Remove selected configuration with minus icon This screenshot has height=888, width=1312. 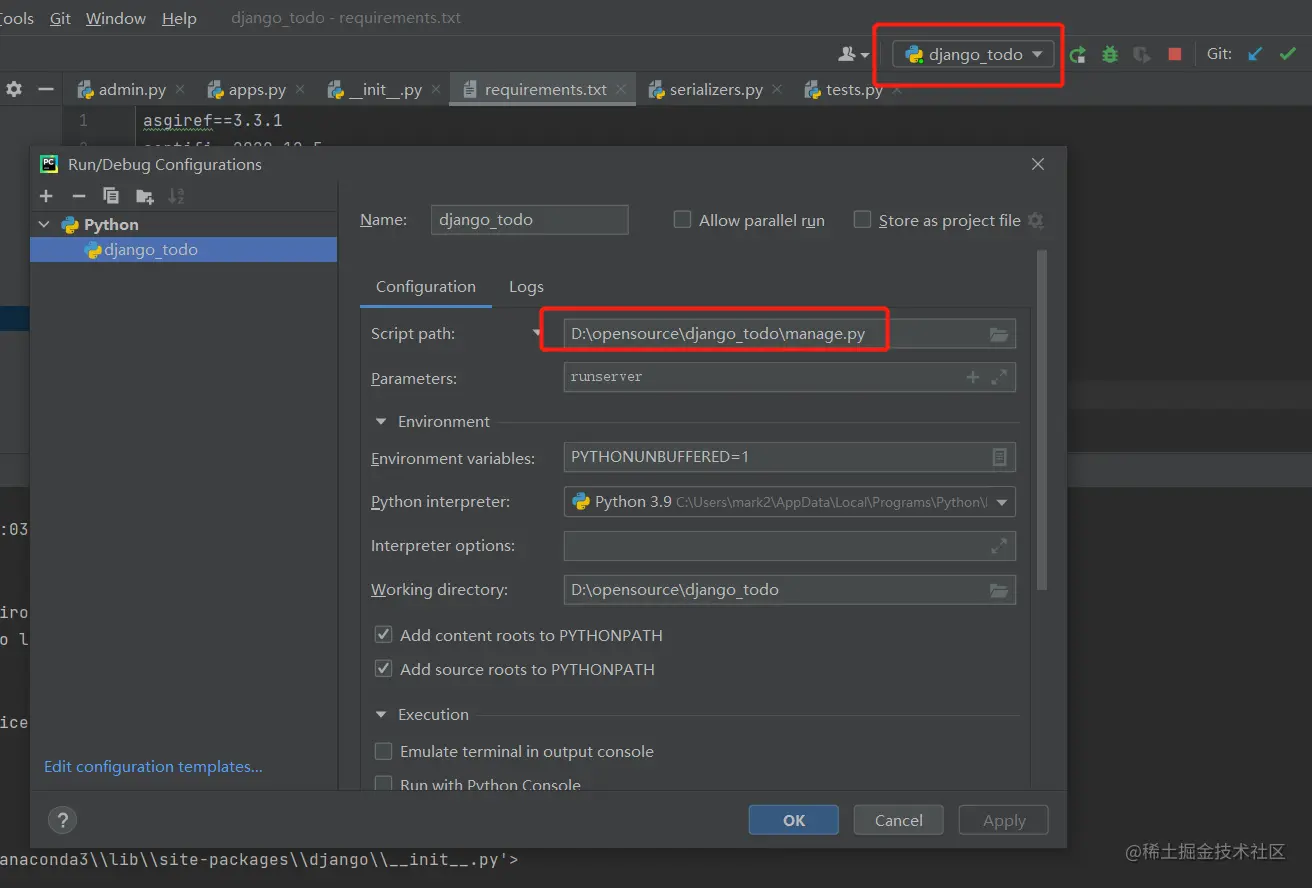click(79, 196)
